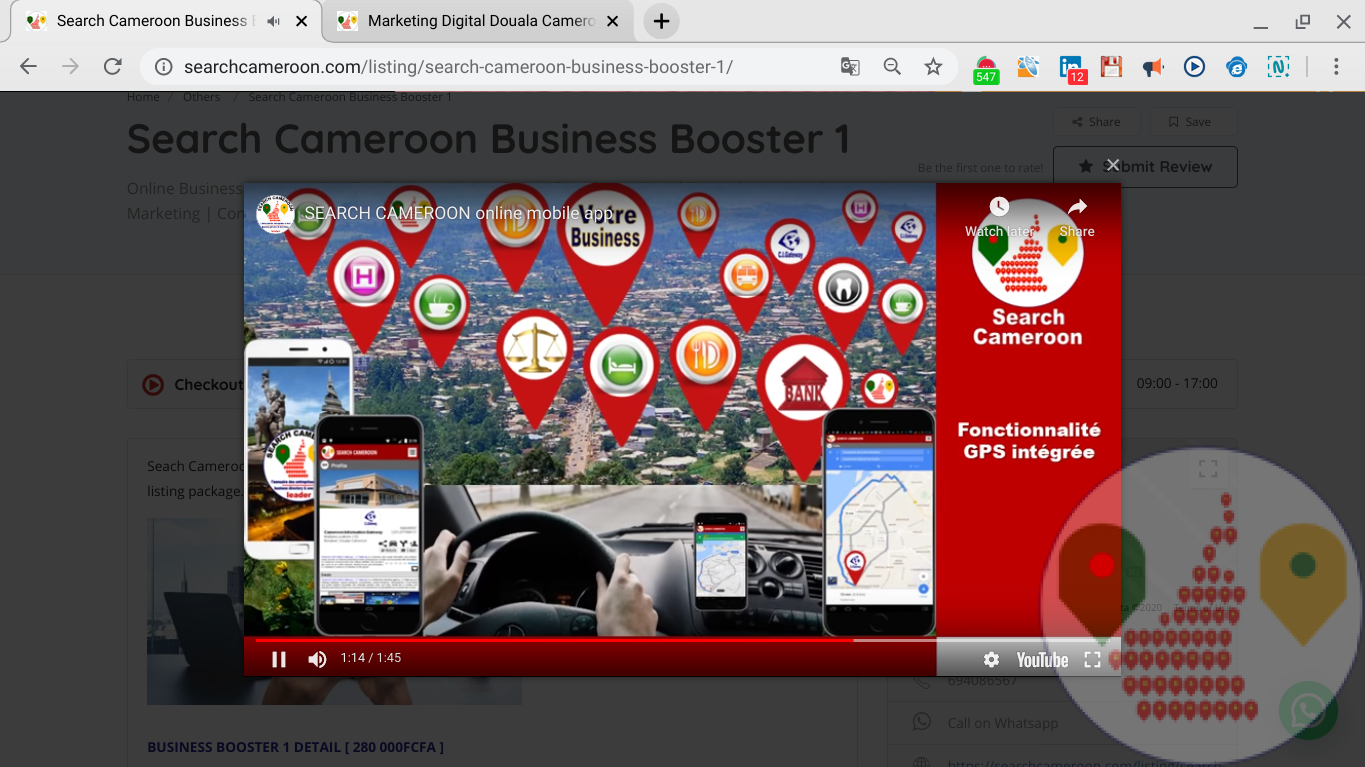This screenshot has width=1365, height=767.
Task: Go forward in browser history
Action: 70,67
